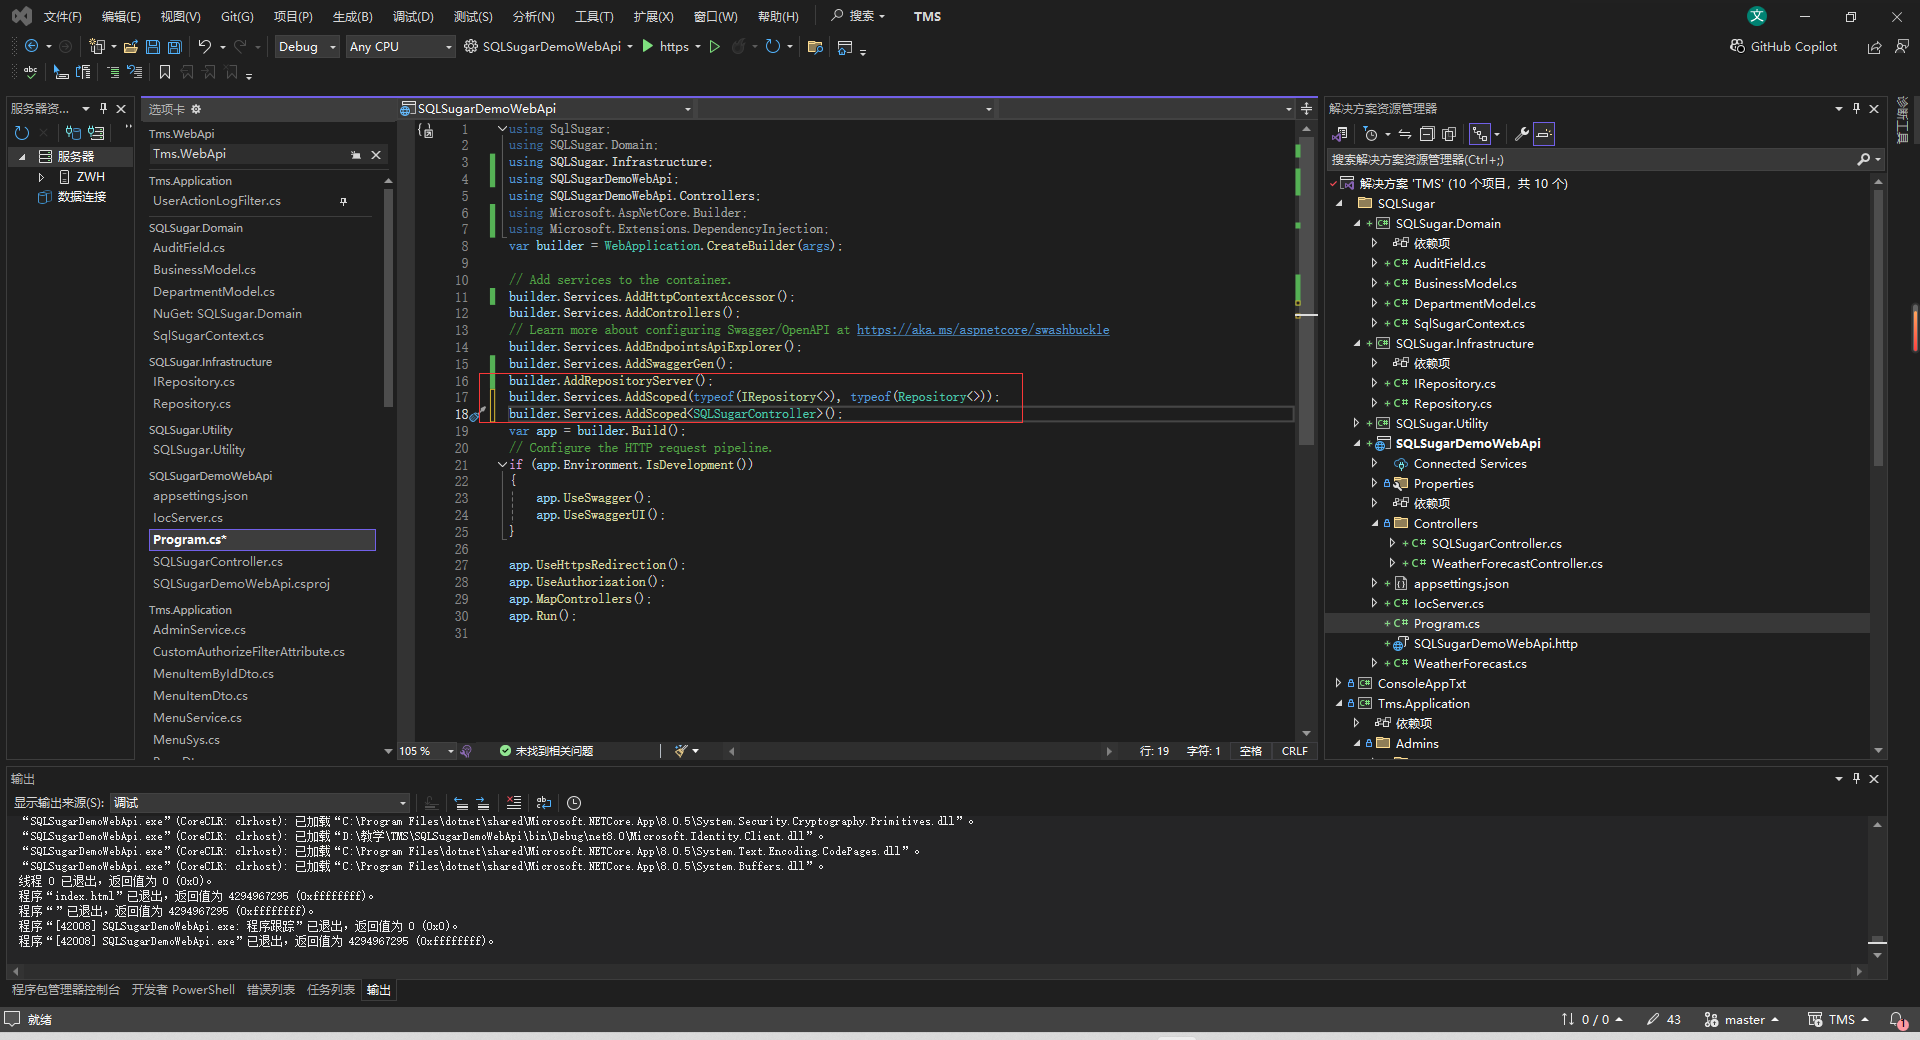Open the 105 % zoom level dropdown
Viewport: 1920px width, 1040px height.
[x=427, y=751]
